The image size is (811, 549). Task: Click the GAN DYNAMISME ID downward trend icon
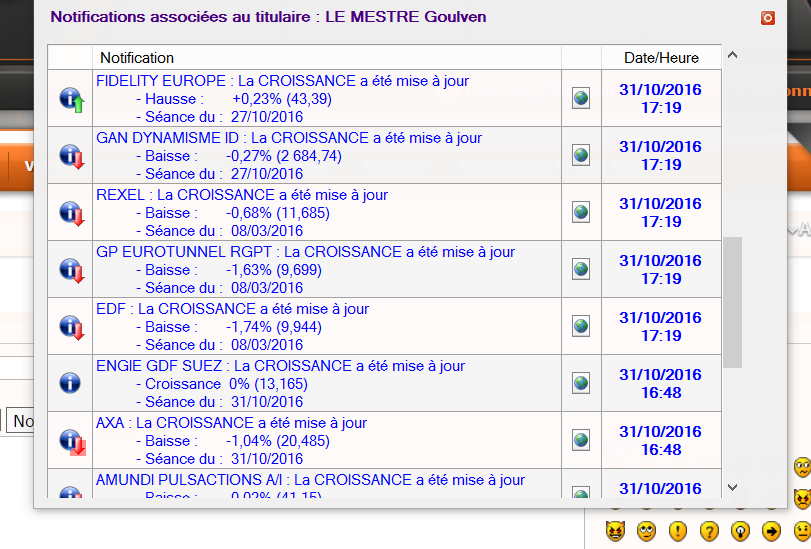[x=72, y=155]
